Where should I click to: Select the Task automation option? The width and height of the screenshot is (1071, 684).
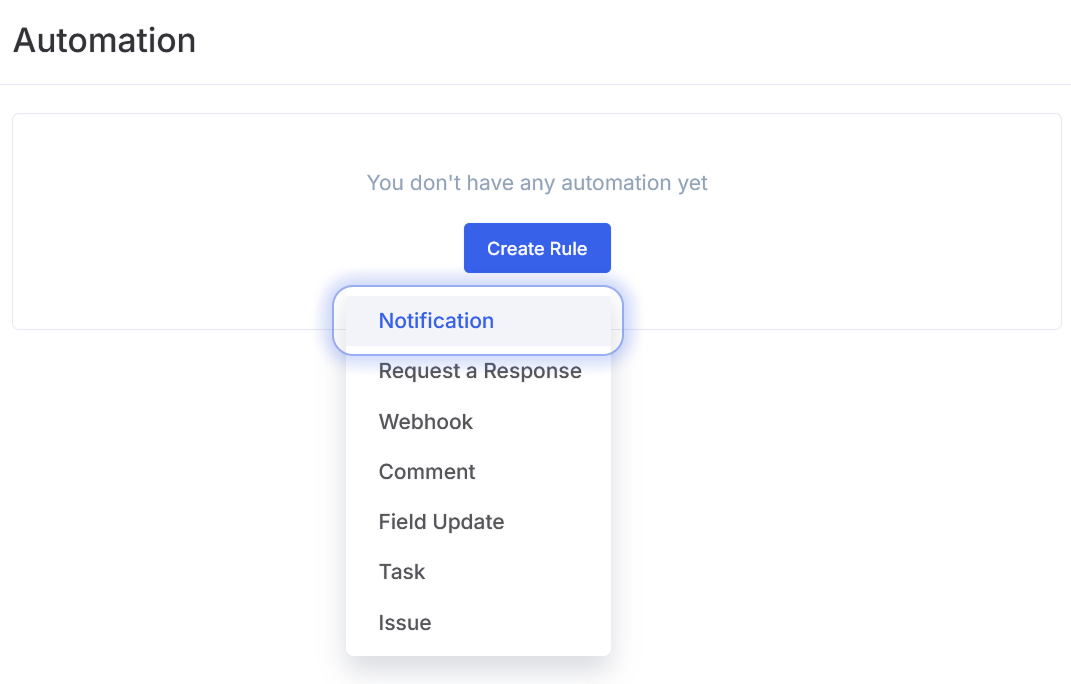coord(402,572)
